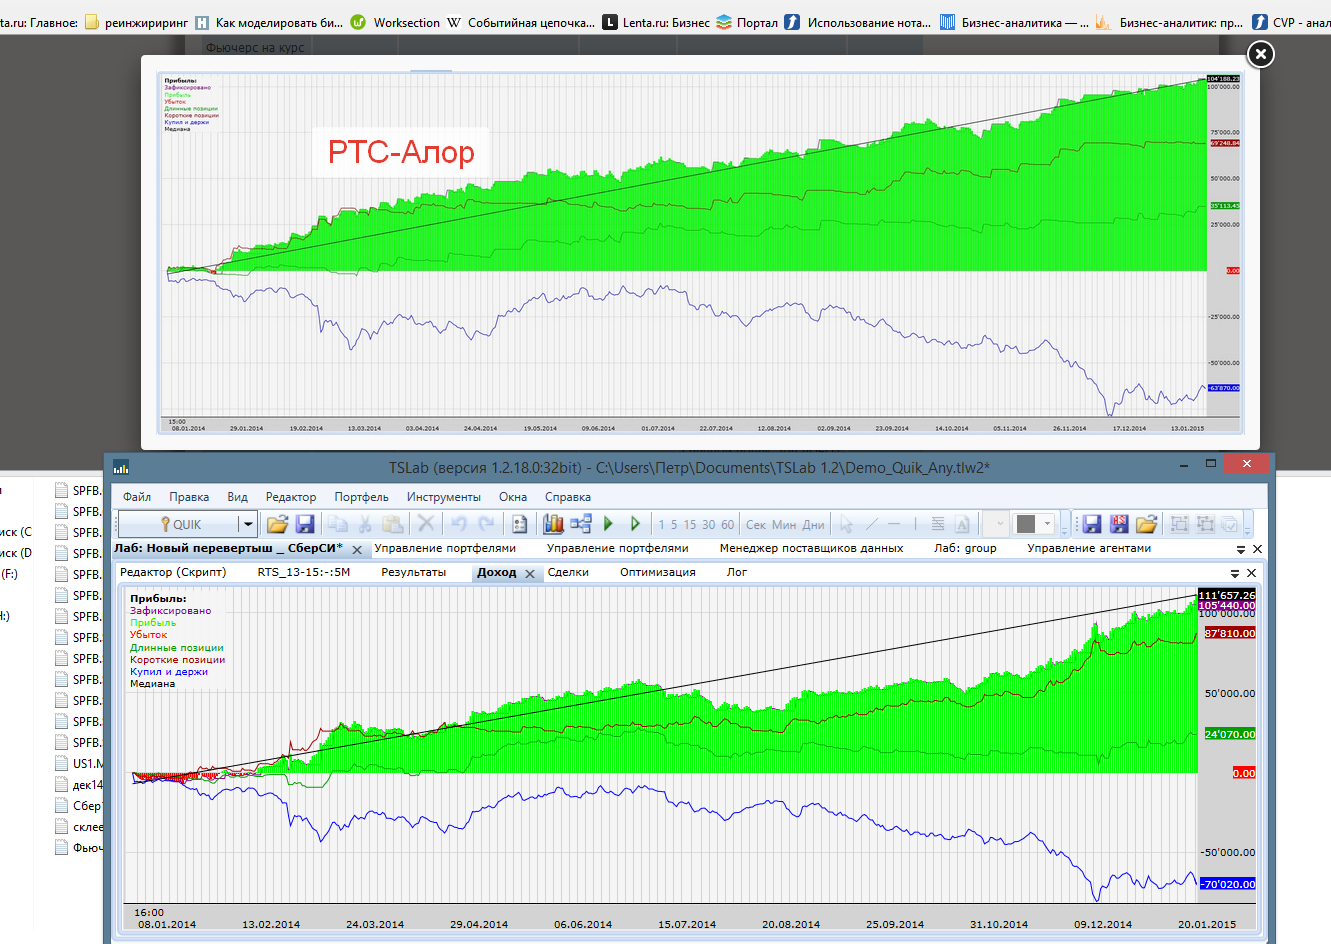Set 1-minute timeframe interval
1331x944 pixels.
tap(661, 525)
